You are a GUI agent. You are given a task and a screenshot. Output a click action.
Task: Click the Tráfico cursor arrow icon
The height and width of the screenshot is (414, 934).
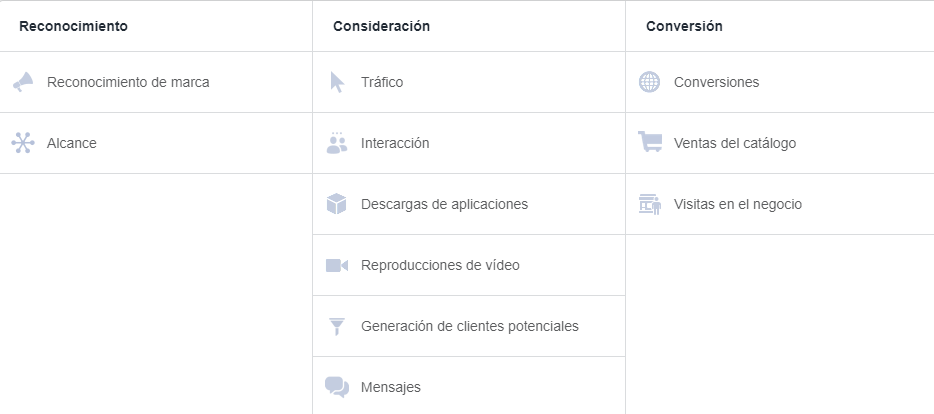click(x=337, y=82)
